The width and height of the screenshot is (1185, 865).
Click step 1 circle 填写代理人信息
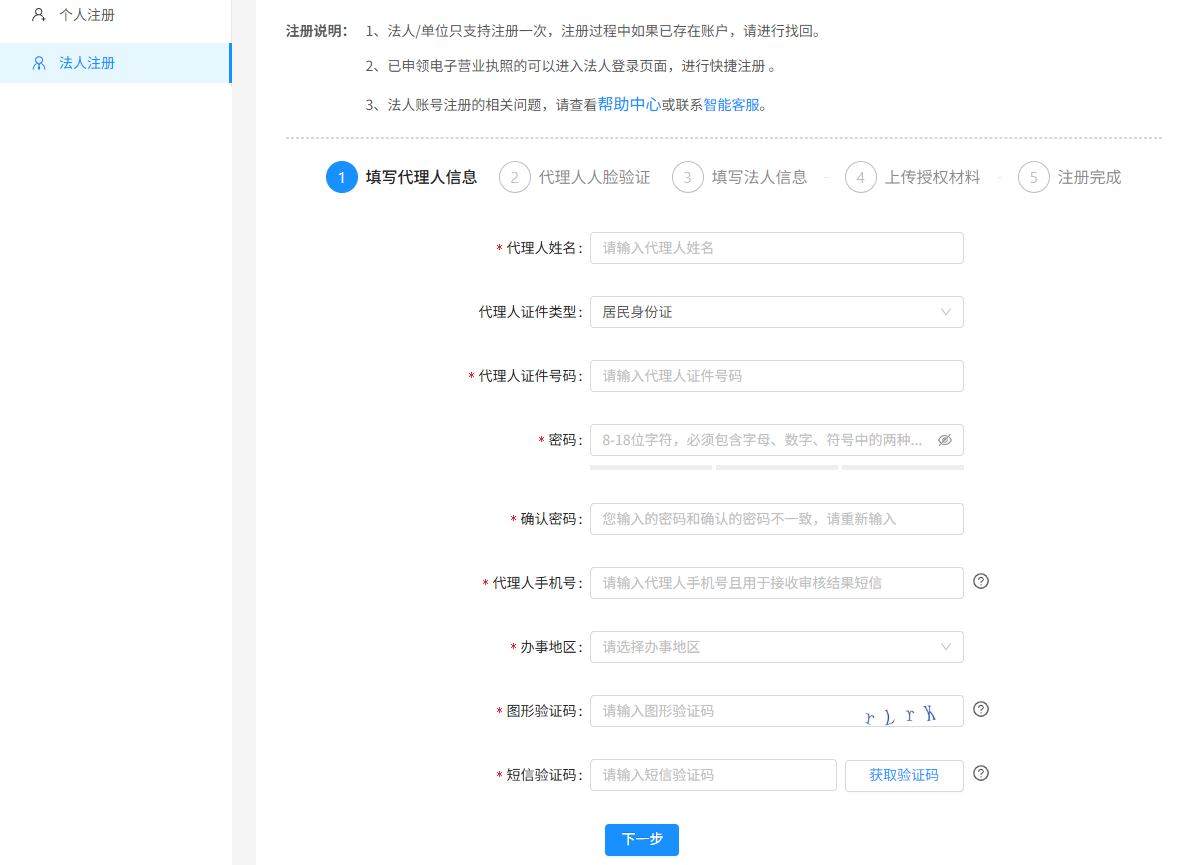click(341, 178)
